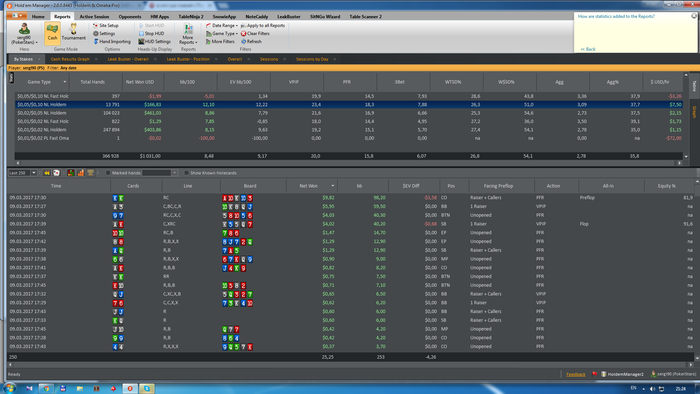This screenshot has height=394, width=700.
Task: Open the Date Range dropdown
Action: 222,25
